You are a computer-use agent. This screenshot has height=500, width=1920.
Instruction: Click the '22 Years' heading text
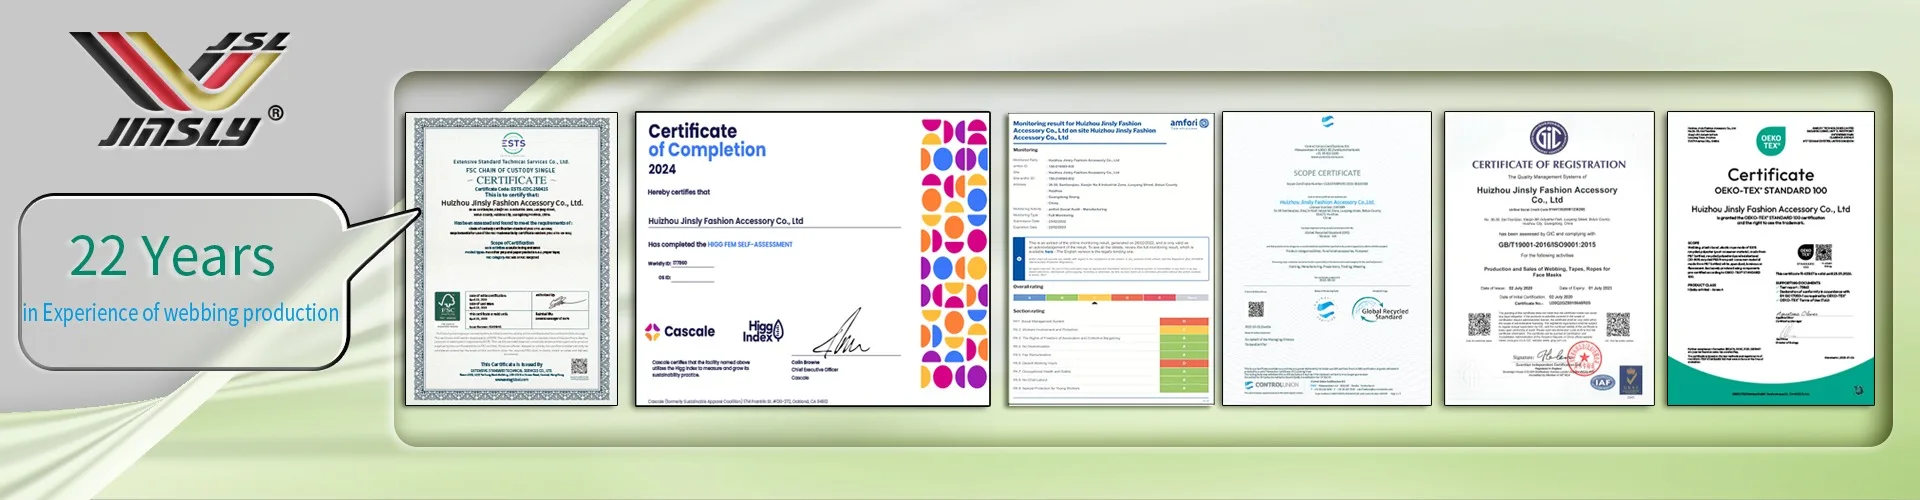[172, 256]
